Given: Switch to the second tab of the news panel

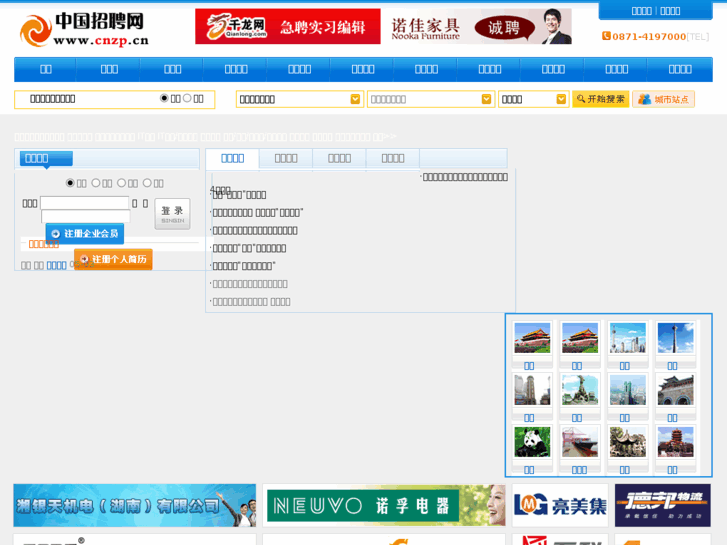Looking at the screenshot, I should (286, 159).
